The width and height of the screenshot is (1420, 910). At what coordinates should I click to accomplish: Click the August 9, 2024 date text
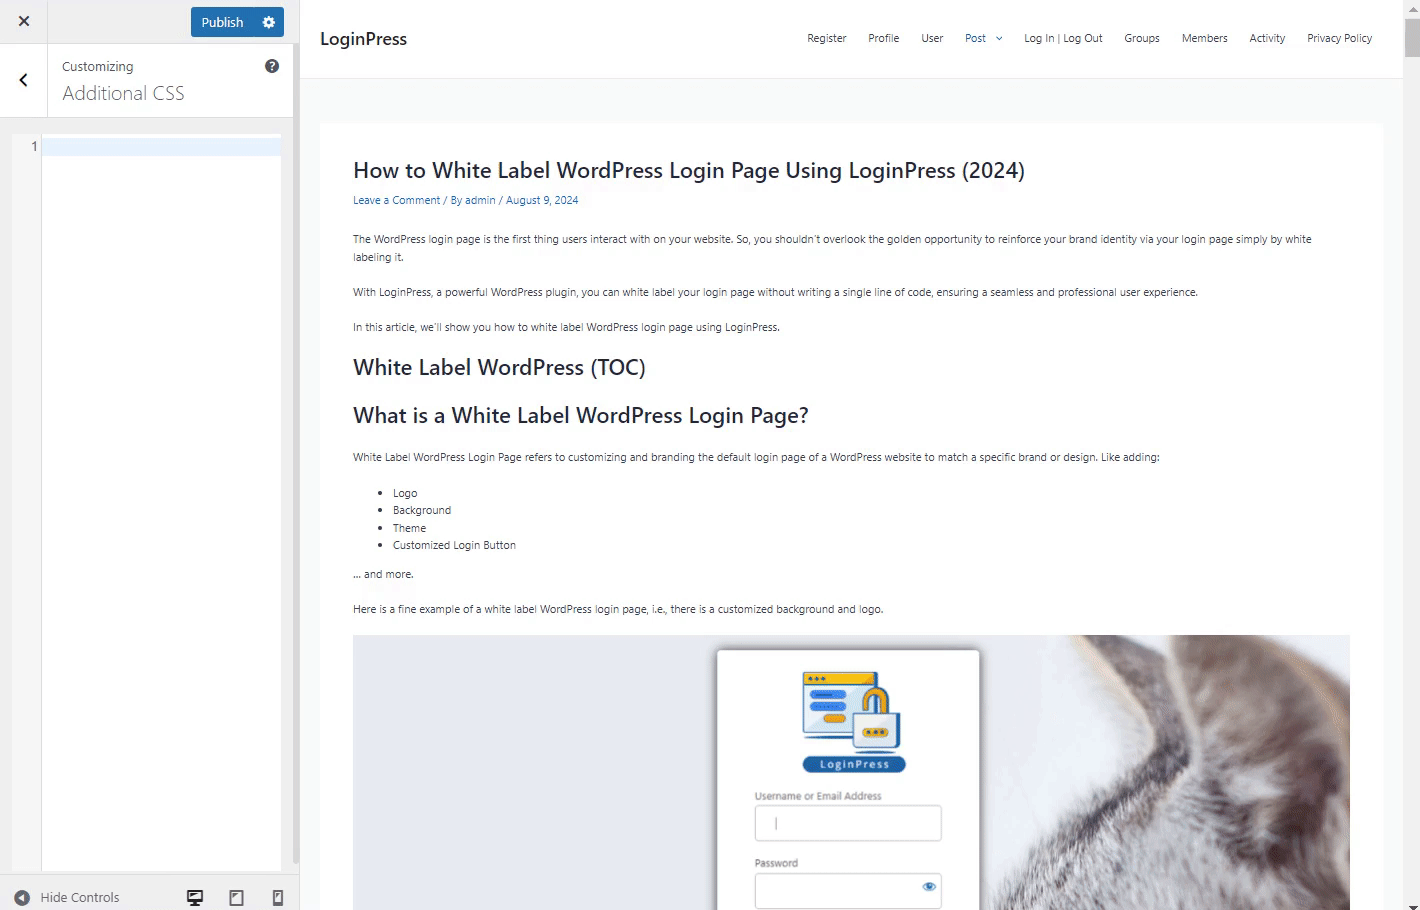click(542, 200)
